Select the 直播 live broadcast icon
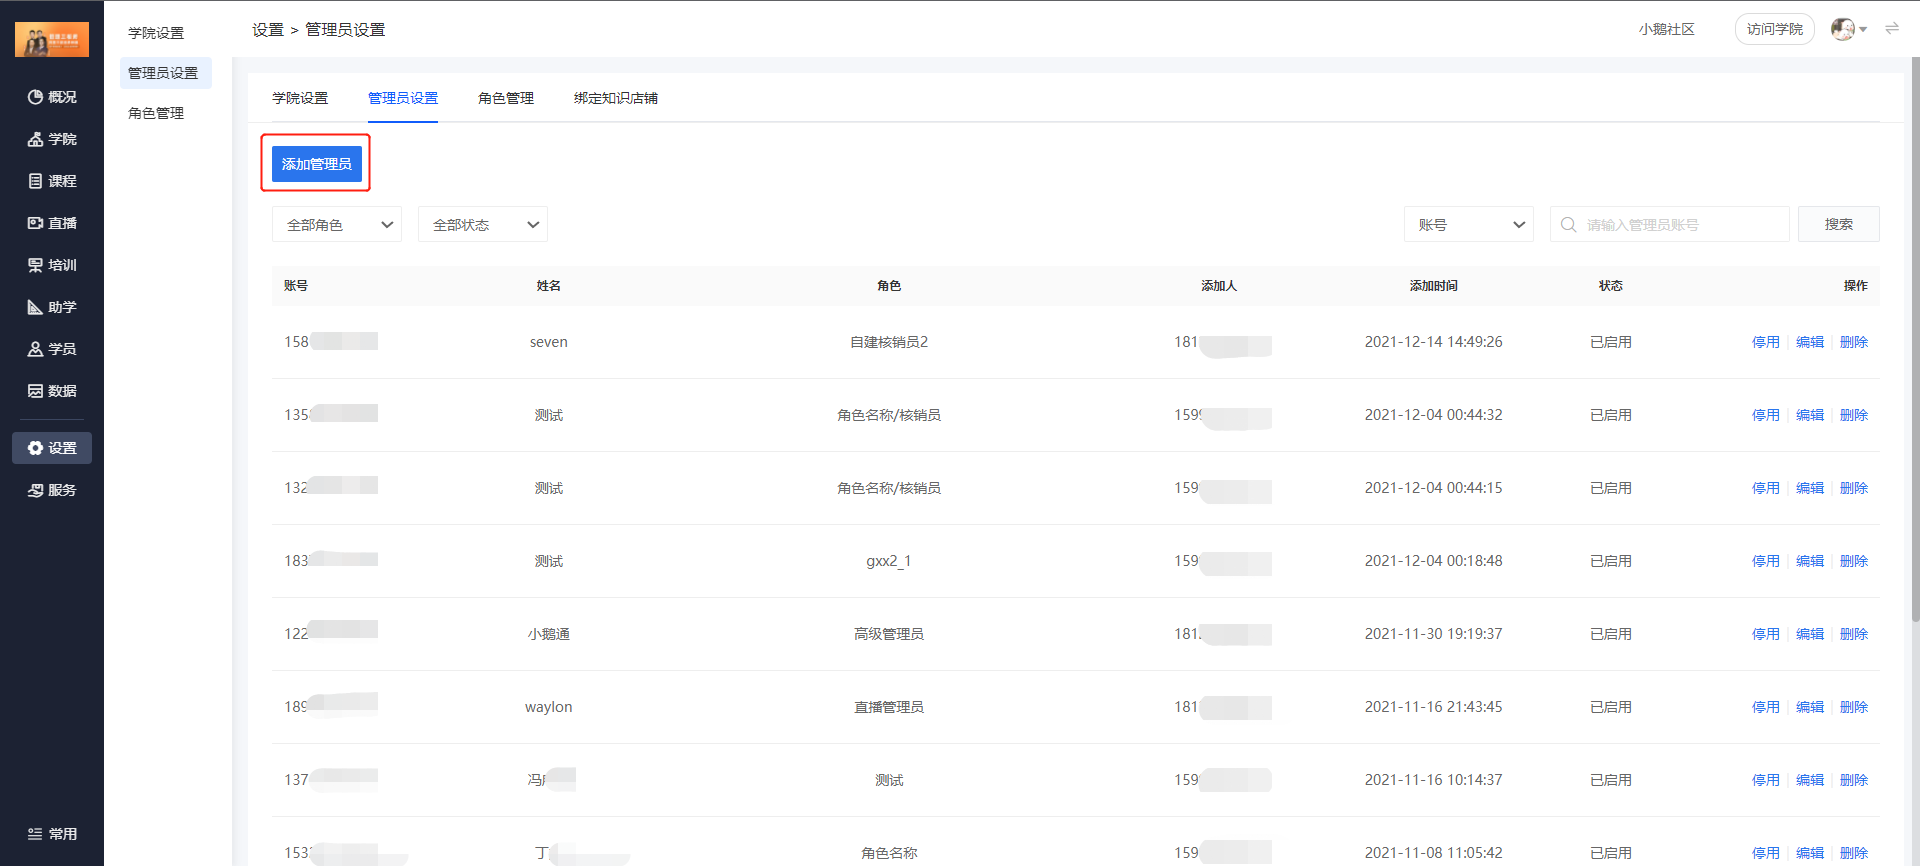Viewport: 1920px width, 866px height. click(x=35, y=223)
